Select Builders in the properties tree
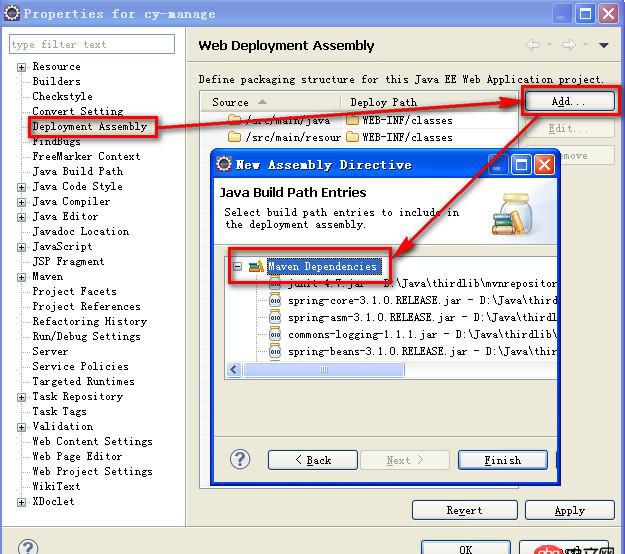625x554 pixels. coord(56,81)
